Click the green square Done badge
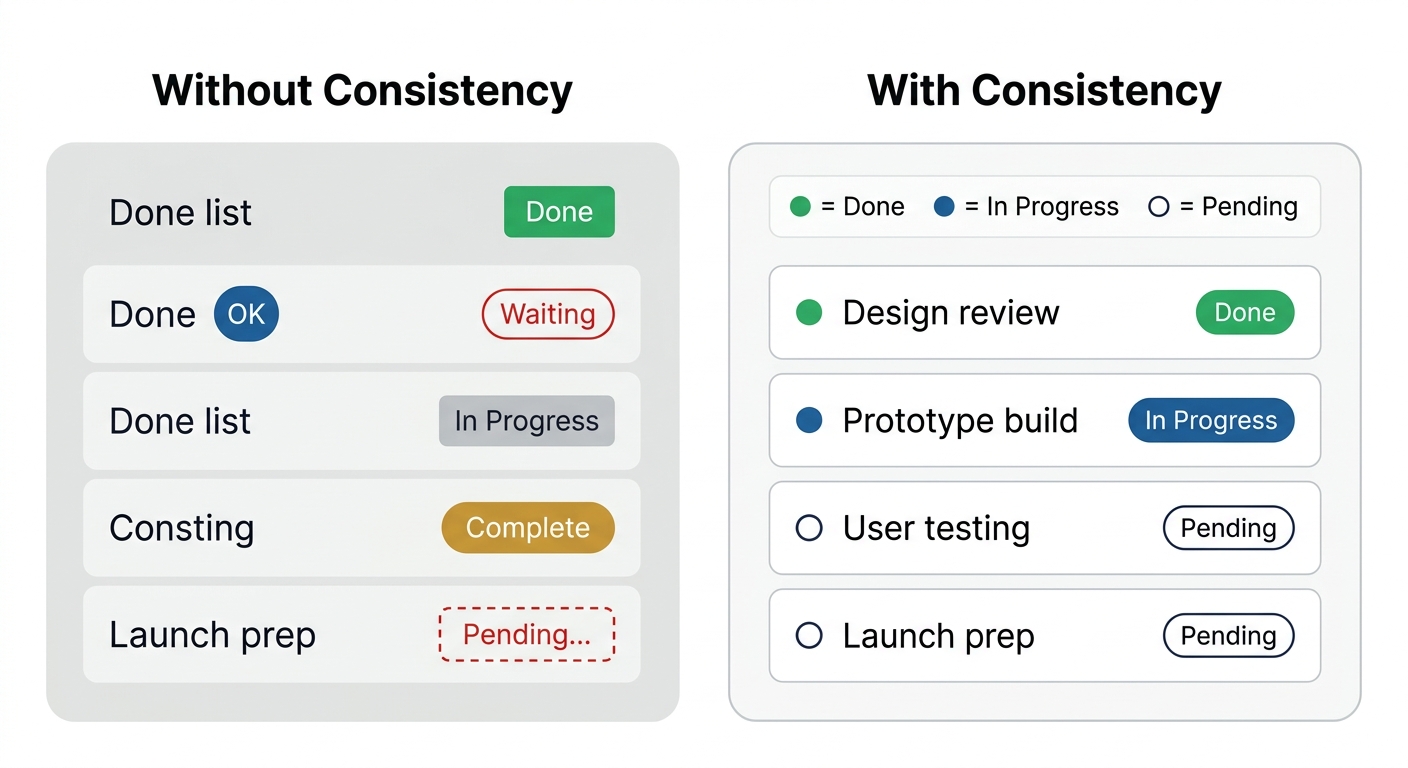1408x768 pixels. point(559,212)
